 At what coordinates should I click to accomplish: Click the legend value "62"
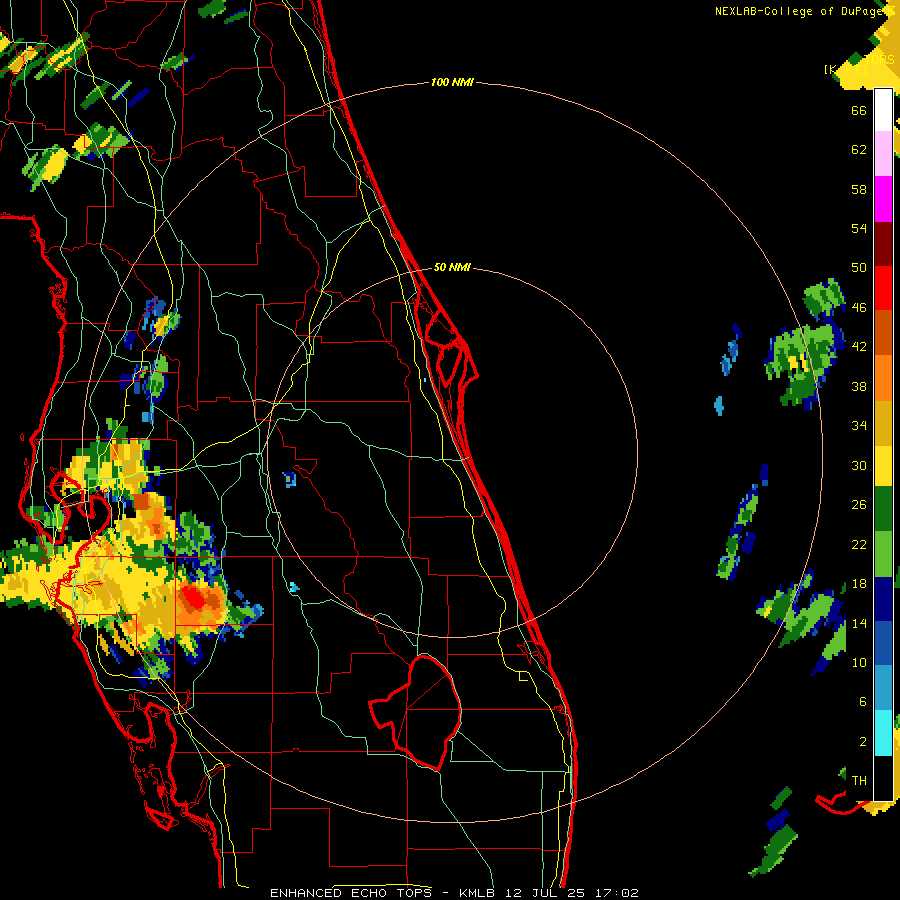[859, 150]
